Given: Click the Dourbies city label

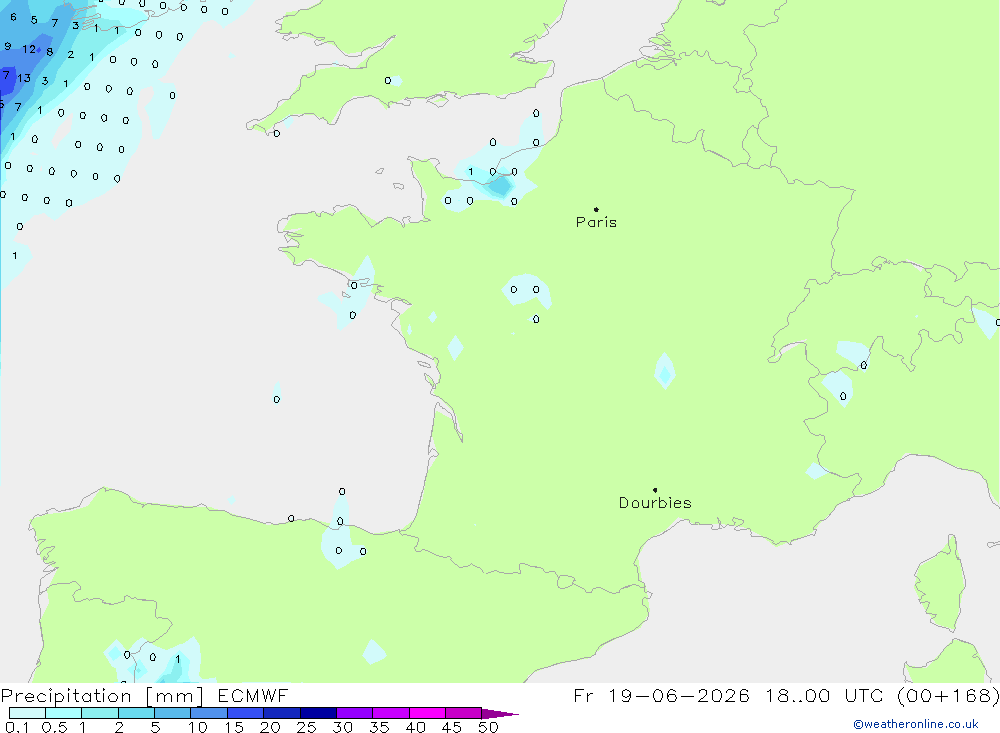Looking at the screenshot, I should pos(655,503).
